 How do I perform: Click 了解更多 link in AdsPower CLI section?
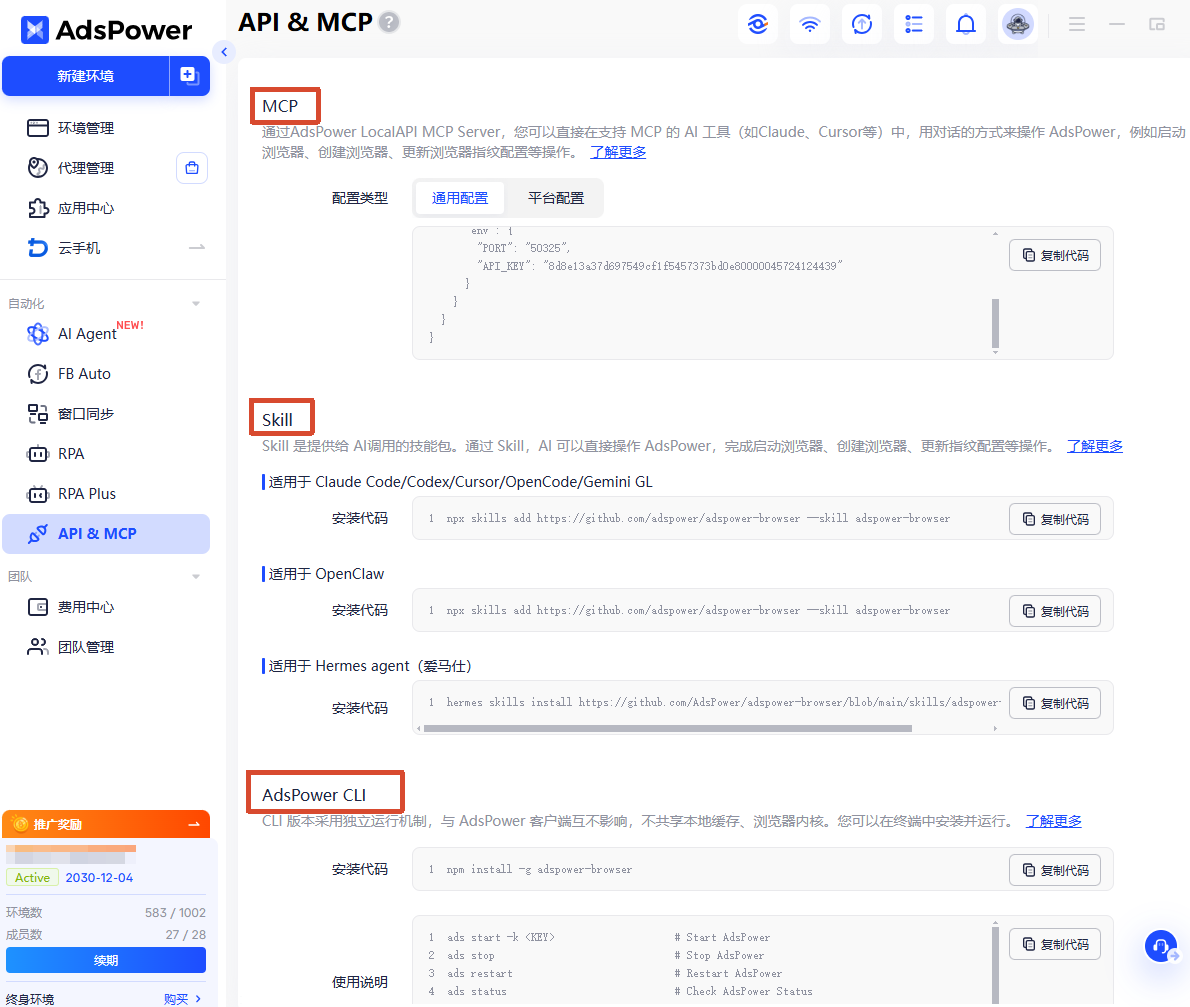tap(1054, 821)
